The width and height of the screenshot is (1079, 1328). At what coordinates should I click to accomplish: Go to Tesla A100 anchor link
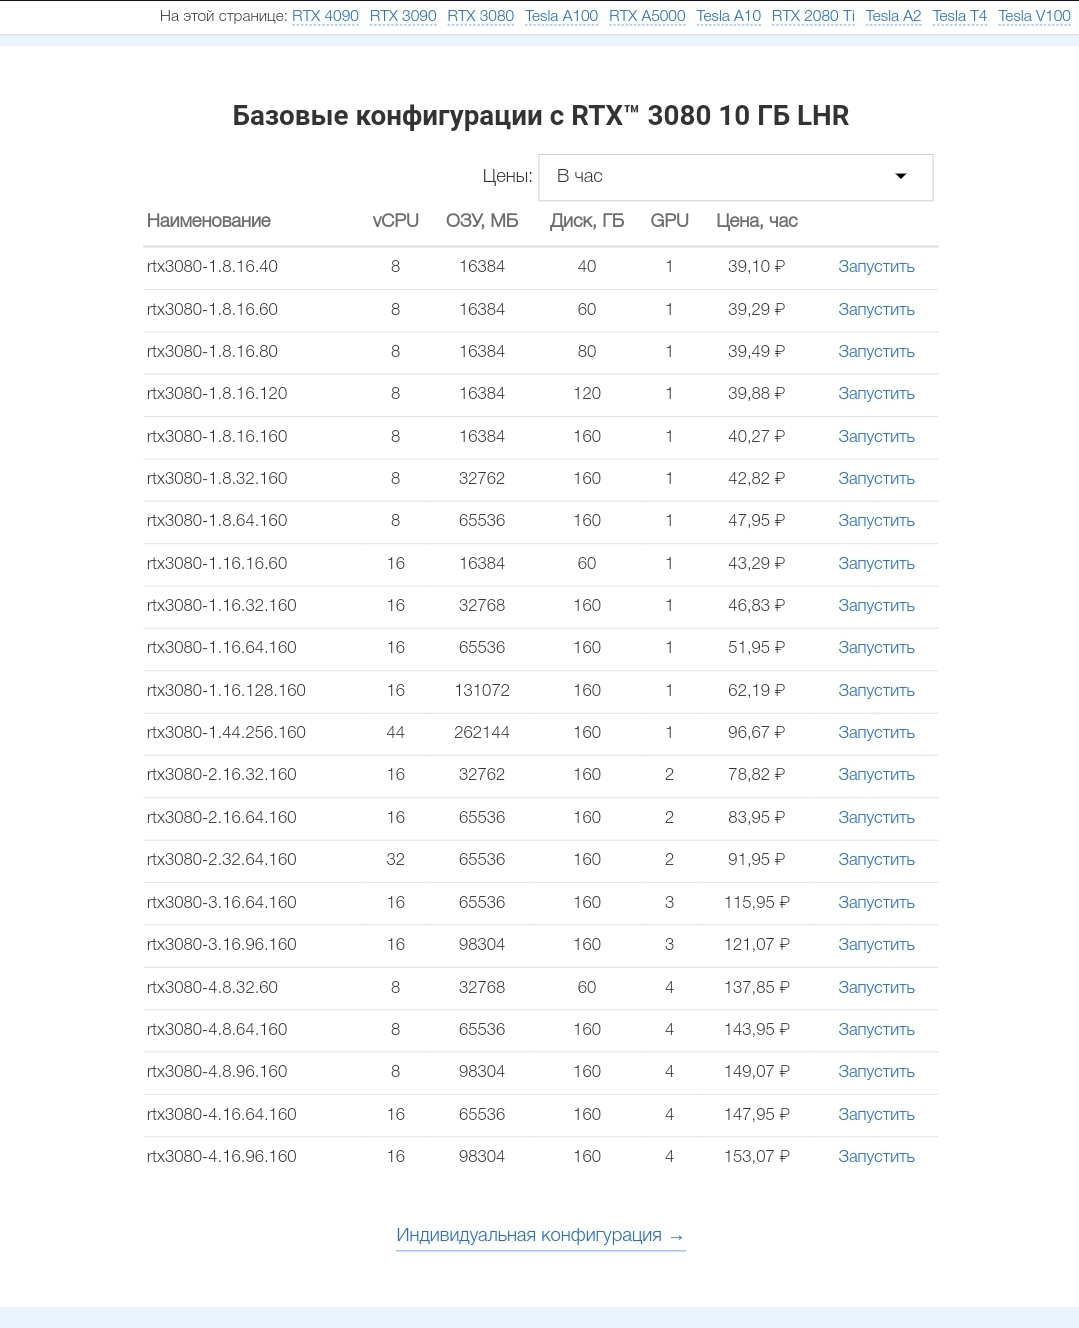[x=561, y=16]
